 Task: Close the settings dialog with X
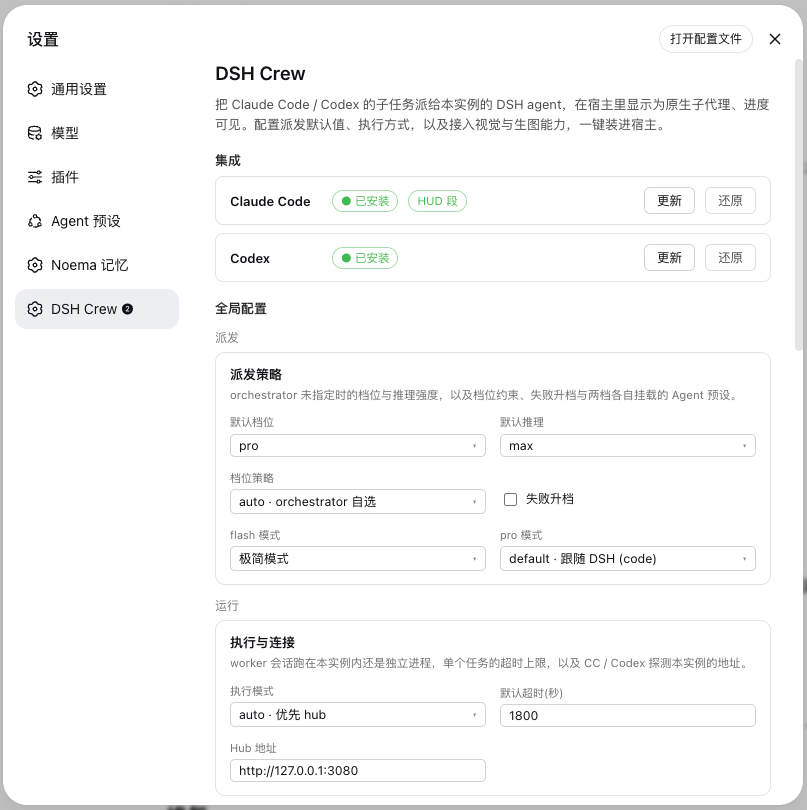[x=774, y=39]
